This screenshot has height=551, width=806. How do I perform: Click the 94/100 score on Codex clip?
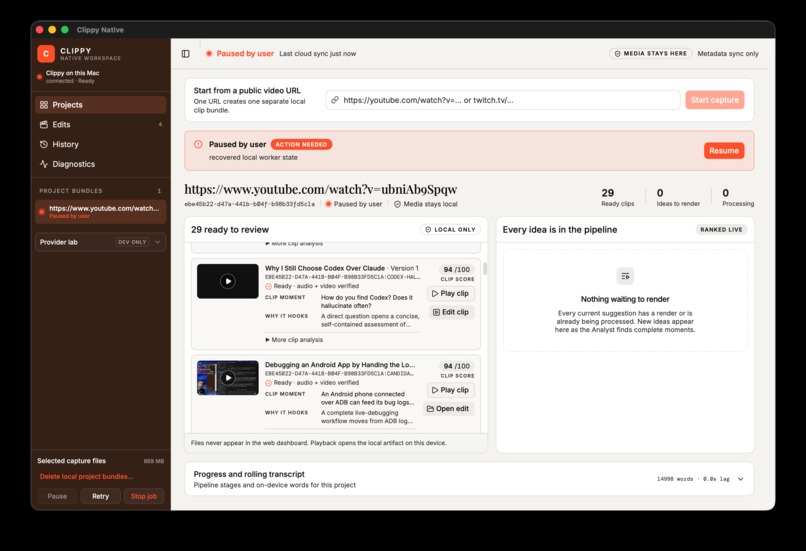pyautogui.click(x=456, y=269)
